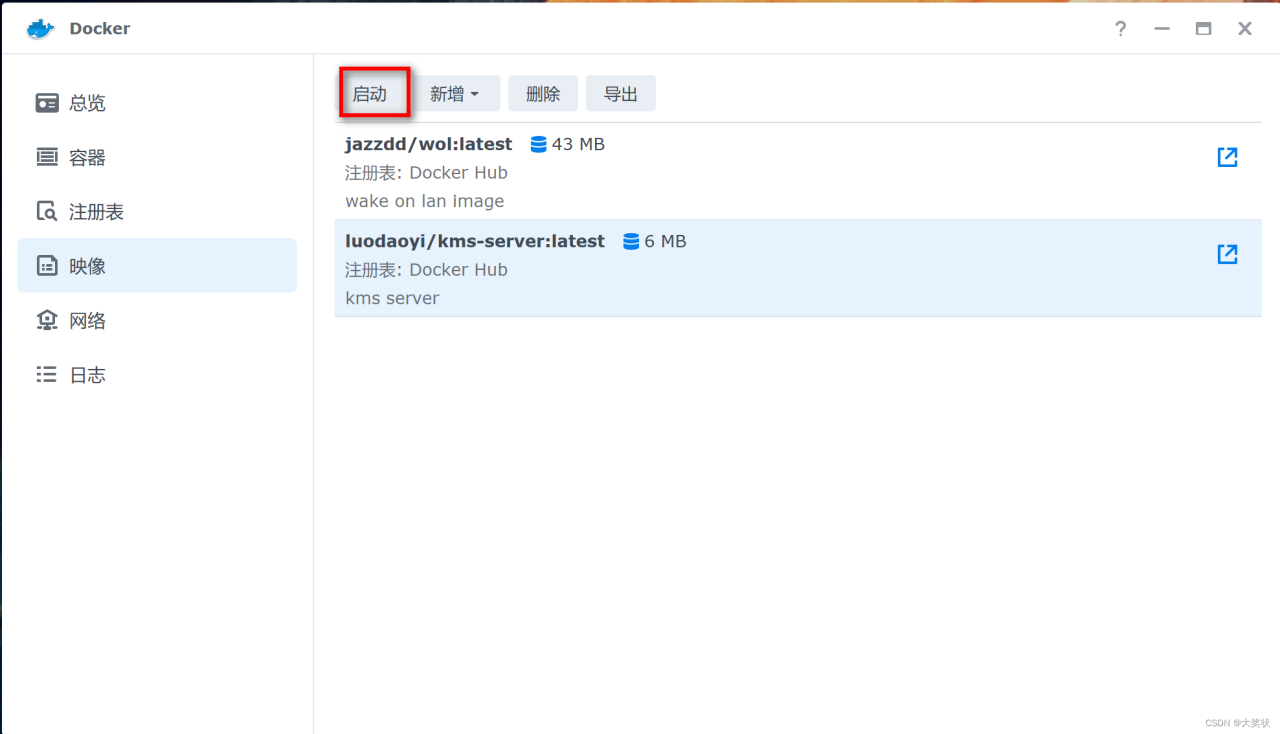Click the 删除 button
Screen dimensions: 1280x734
pos(543,93)
